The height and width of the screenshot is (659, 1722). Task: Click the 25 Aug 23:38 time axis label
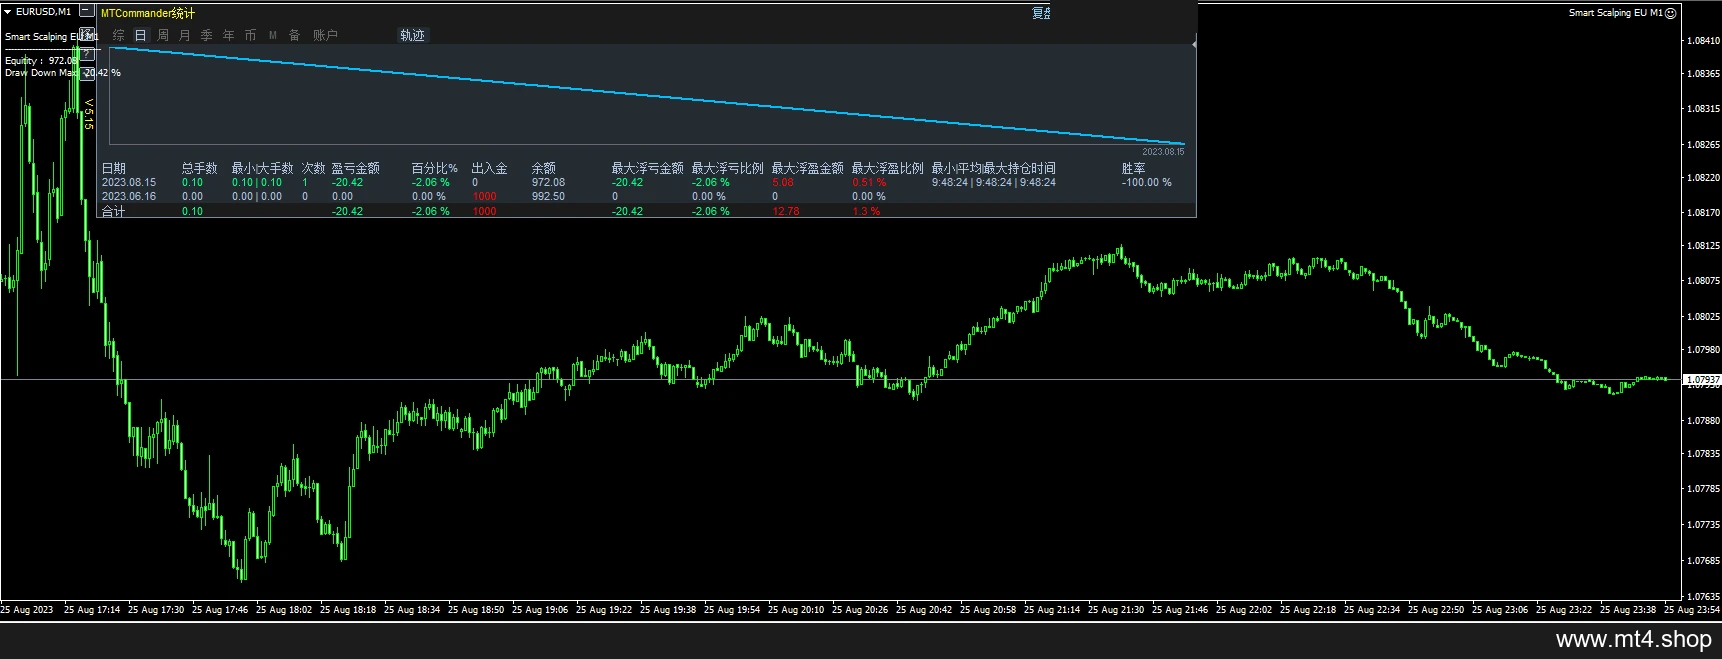(1628, 609)
